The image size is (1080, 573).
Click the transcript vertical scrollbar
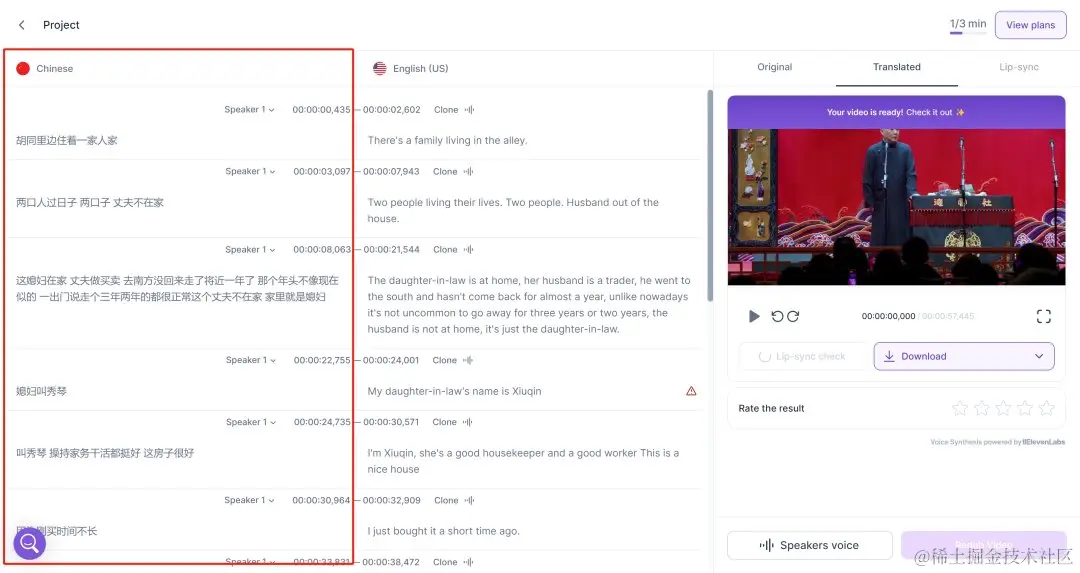709,196
